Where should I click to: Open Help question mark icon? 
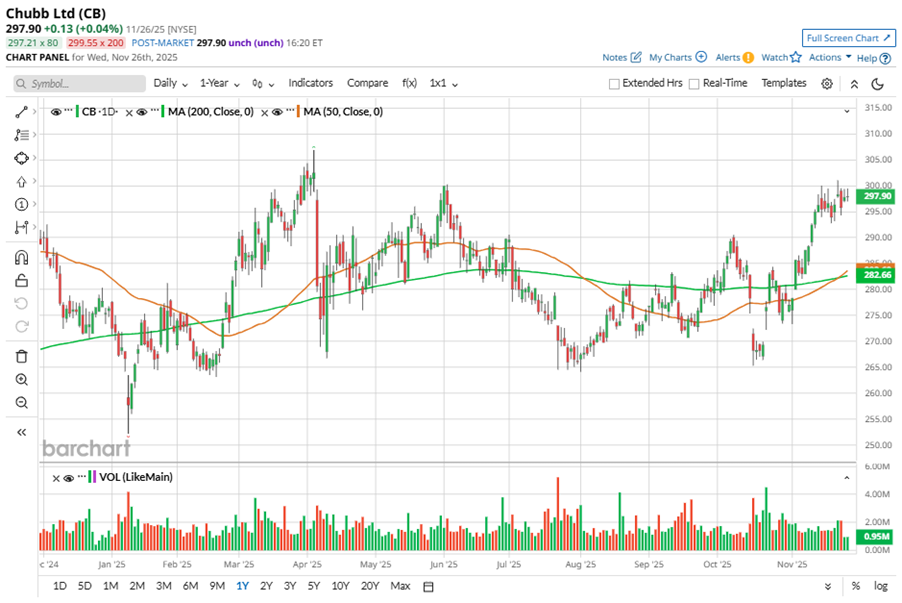pos(885,58)
